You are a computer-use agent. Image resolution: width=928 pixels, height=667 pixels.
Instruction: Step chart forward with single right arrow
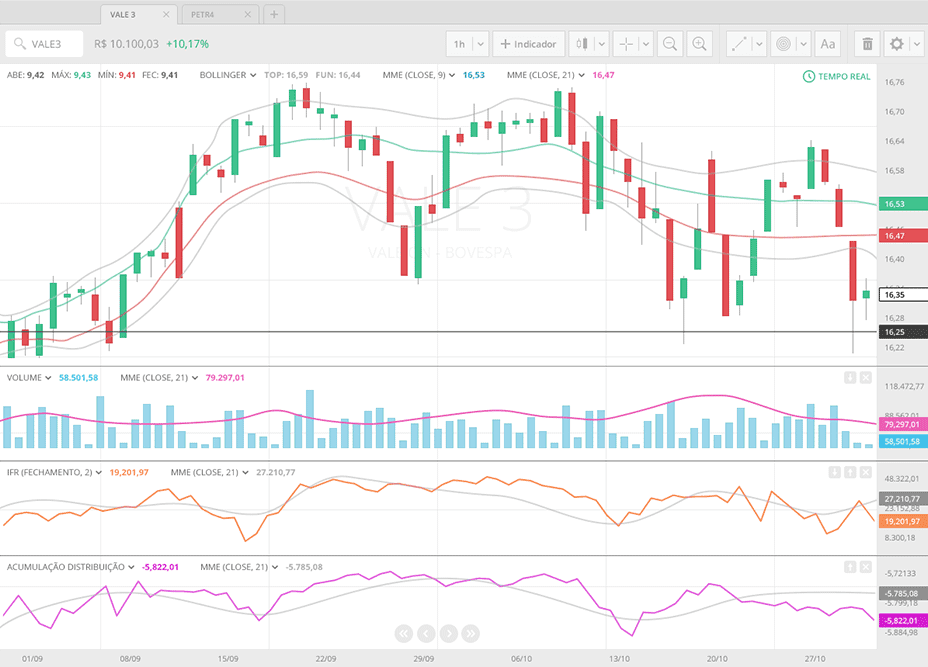click(x=449, y=634)
